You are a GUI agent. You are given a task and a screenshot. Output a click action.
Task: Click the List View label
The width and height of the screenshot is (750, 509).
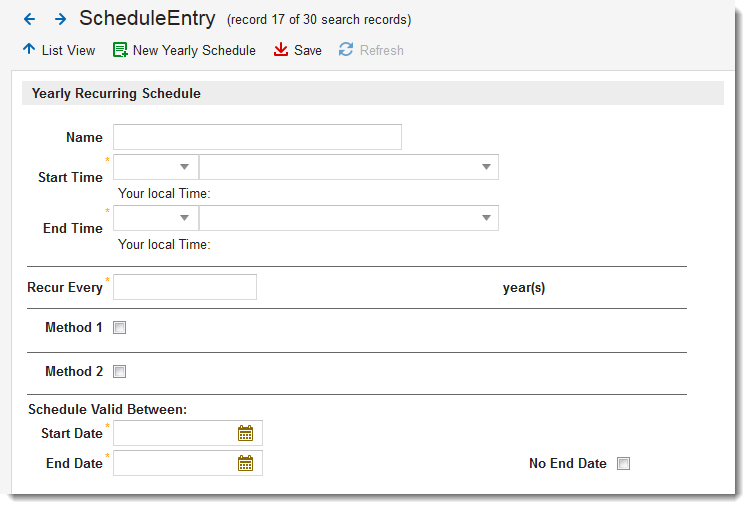pos(68,50)
